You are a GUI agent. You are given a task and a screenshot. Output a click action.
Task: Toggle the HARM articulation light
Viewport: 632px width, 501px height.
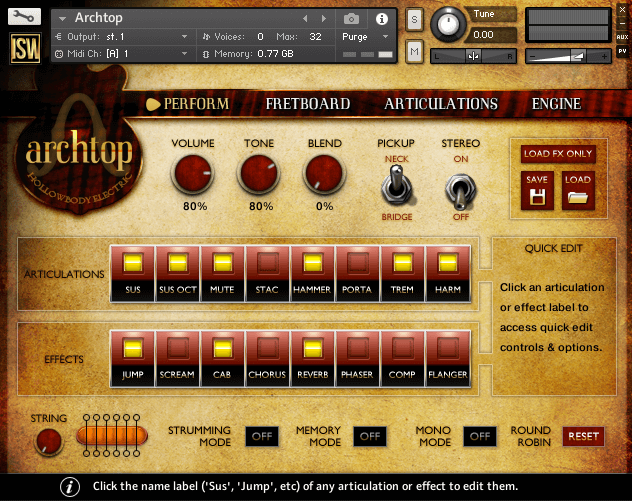[x=447, y=263]
